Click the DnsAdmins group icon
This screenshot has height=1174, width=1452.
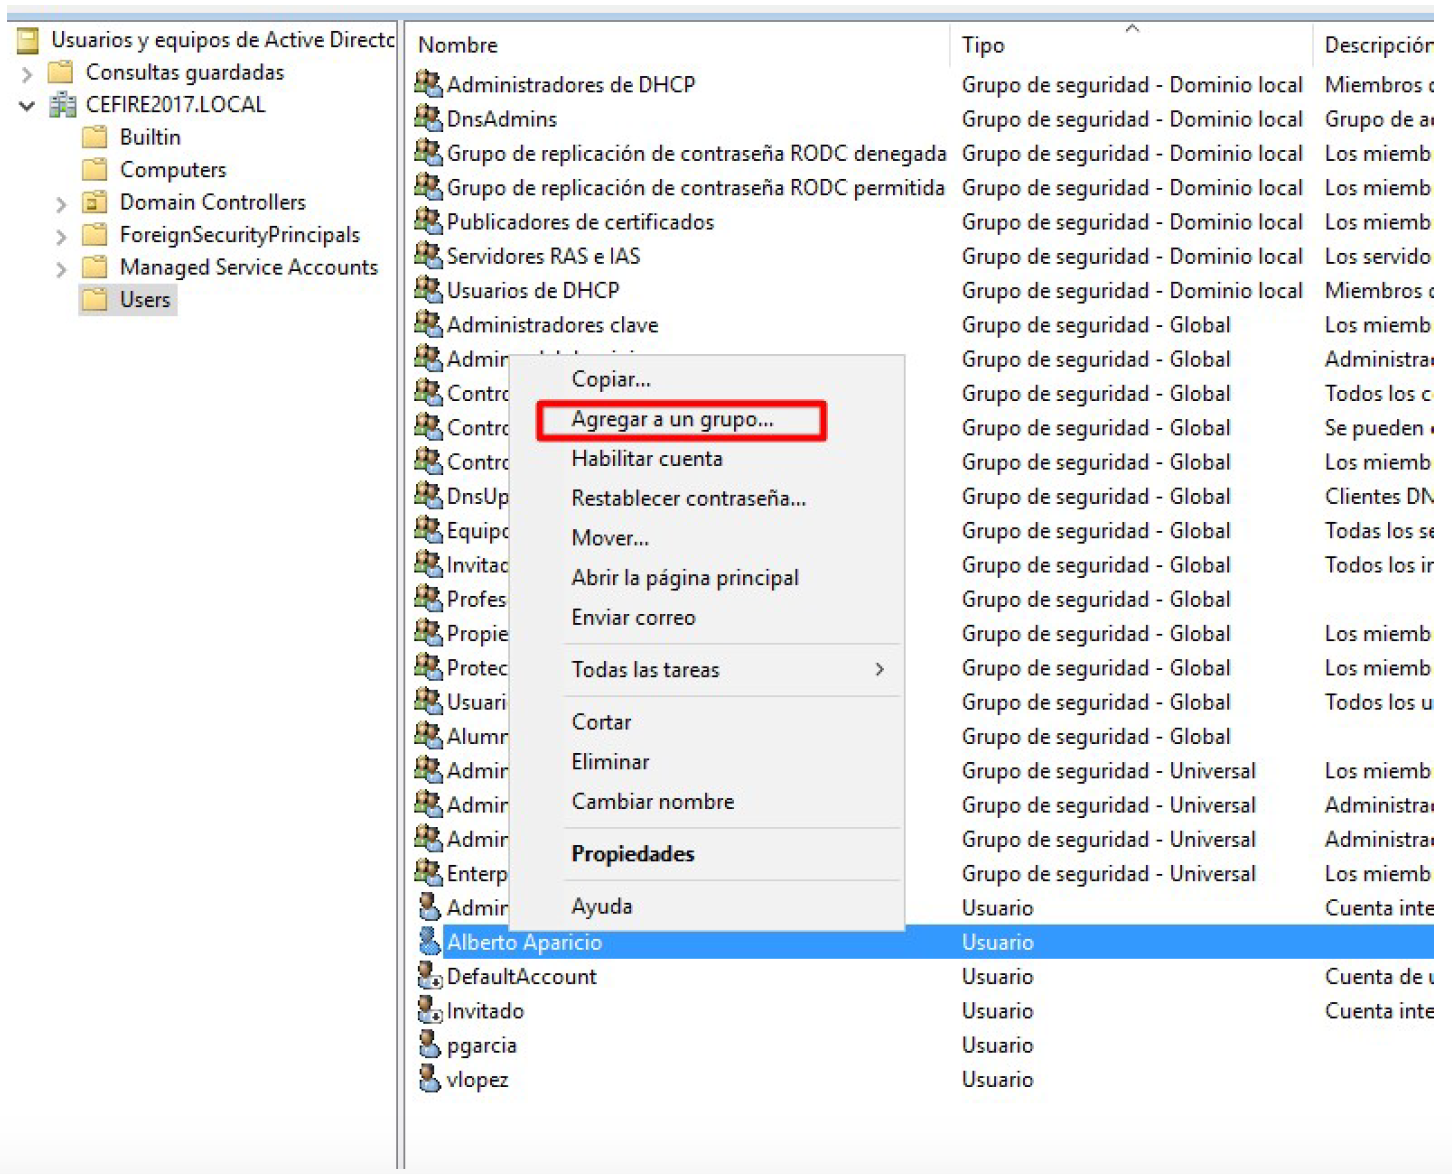coord(428,118)
